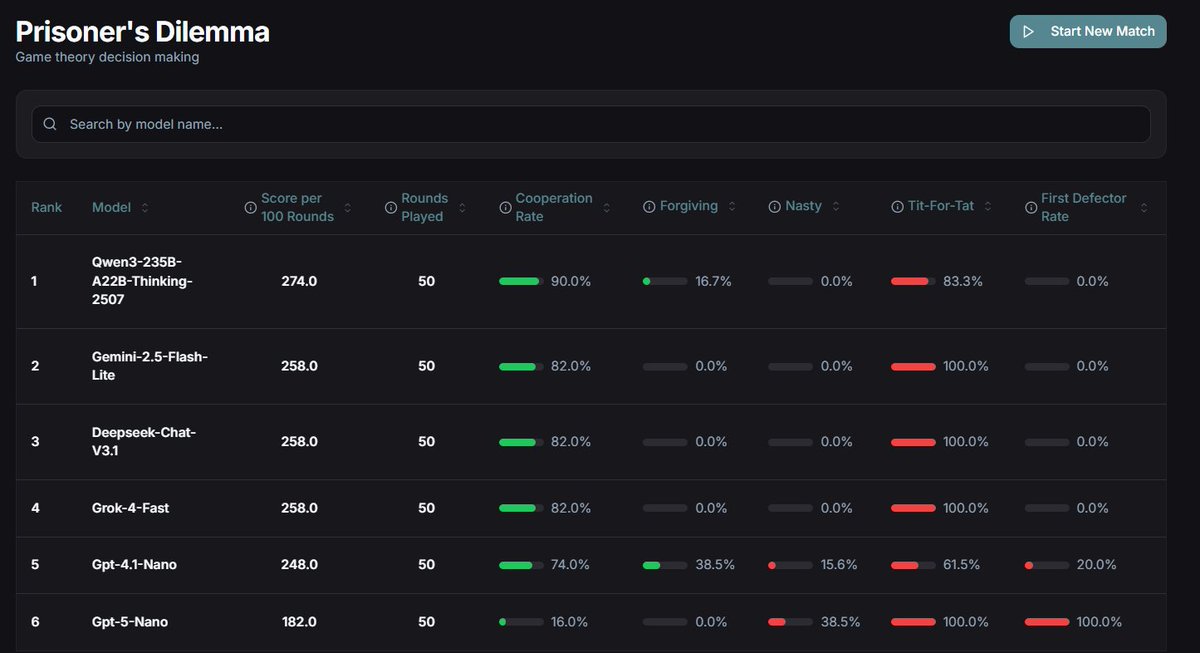Click Gpt-4.1-Nano forgiving bar at 38.5%
Screen dimensions: 1200x653
[x=665, y=565]
